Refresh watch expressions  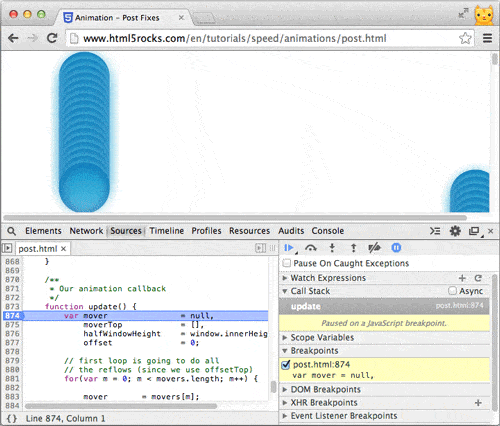pyautogui.click(x=478, y=278)
